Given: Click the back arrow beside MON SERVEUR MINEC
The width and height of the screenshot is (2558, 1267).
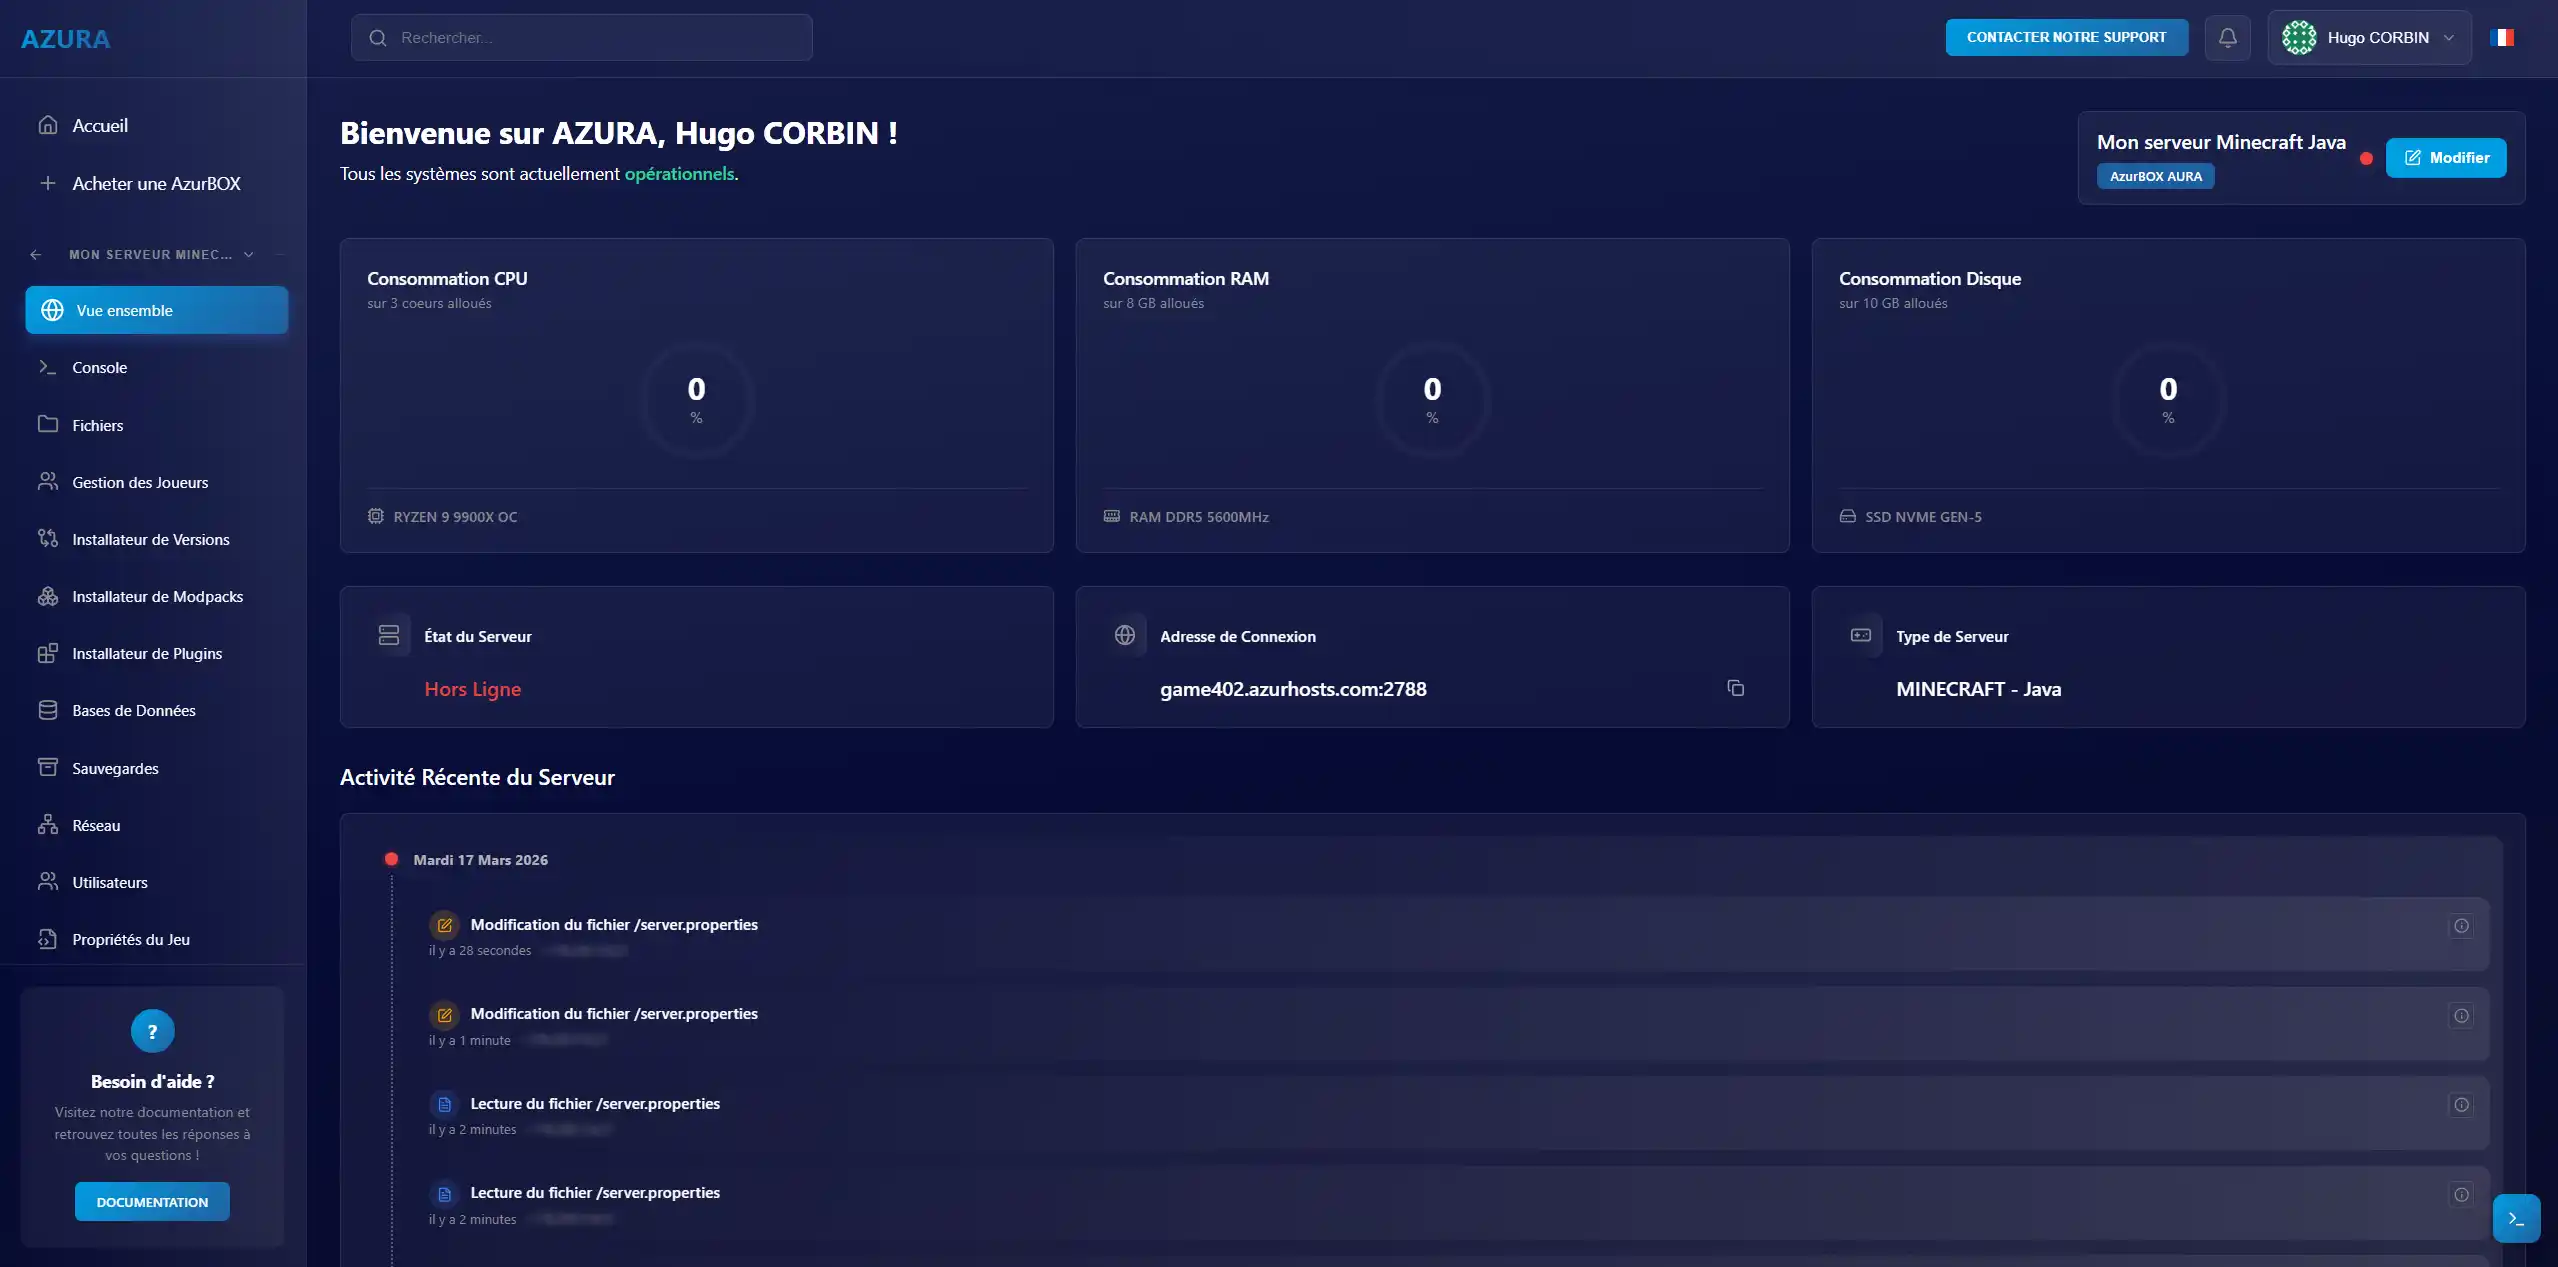Looking at the screenshot, I should click(36, 255).
